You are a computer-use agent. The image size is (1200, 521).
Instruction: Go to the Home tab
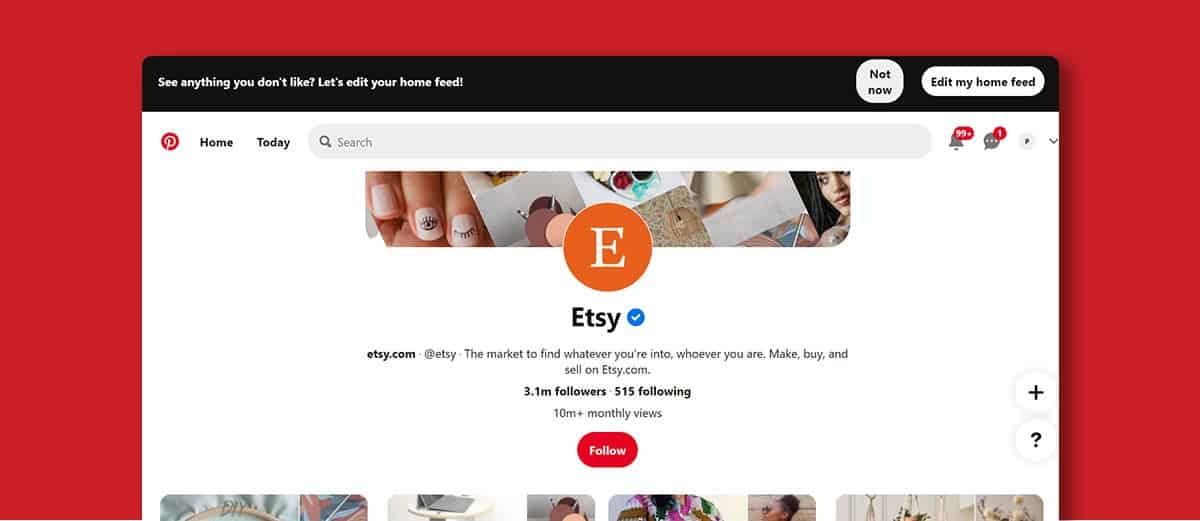click(x=216, y=142)
